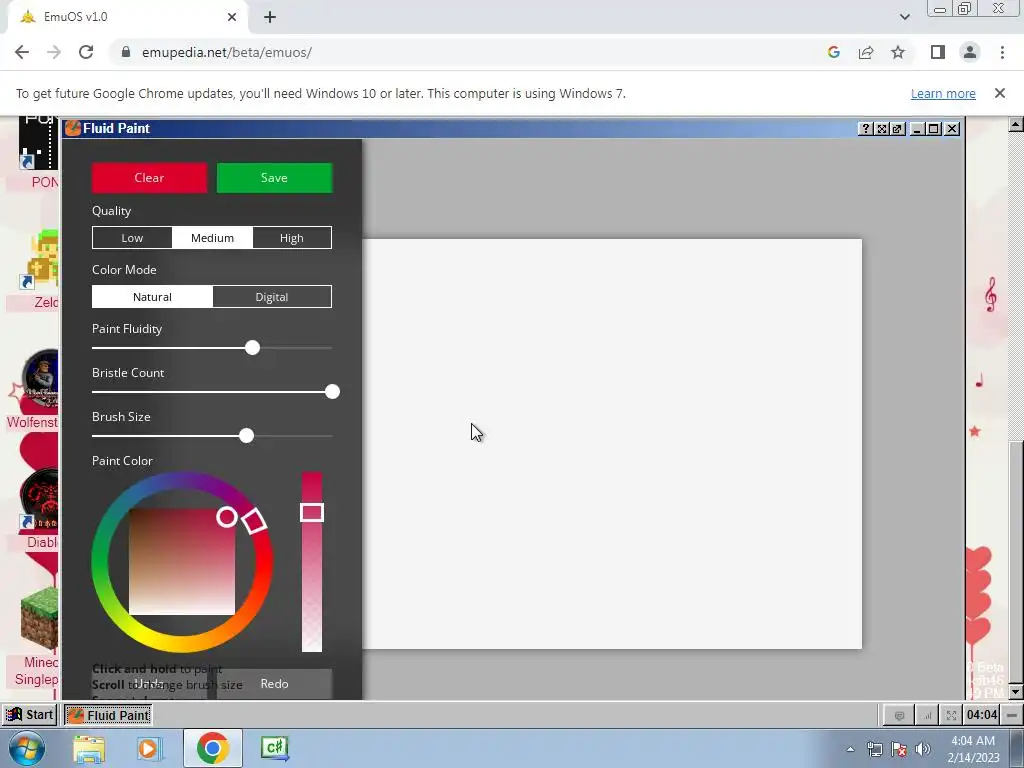Reload the EmuOS page

86,52
